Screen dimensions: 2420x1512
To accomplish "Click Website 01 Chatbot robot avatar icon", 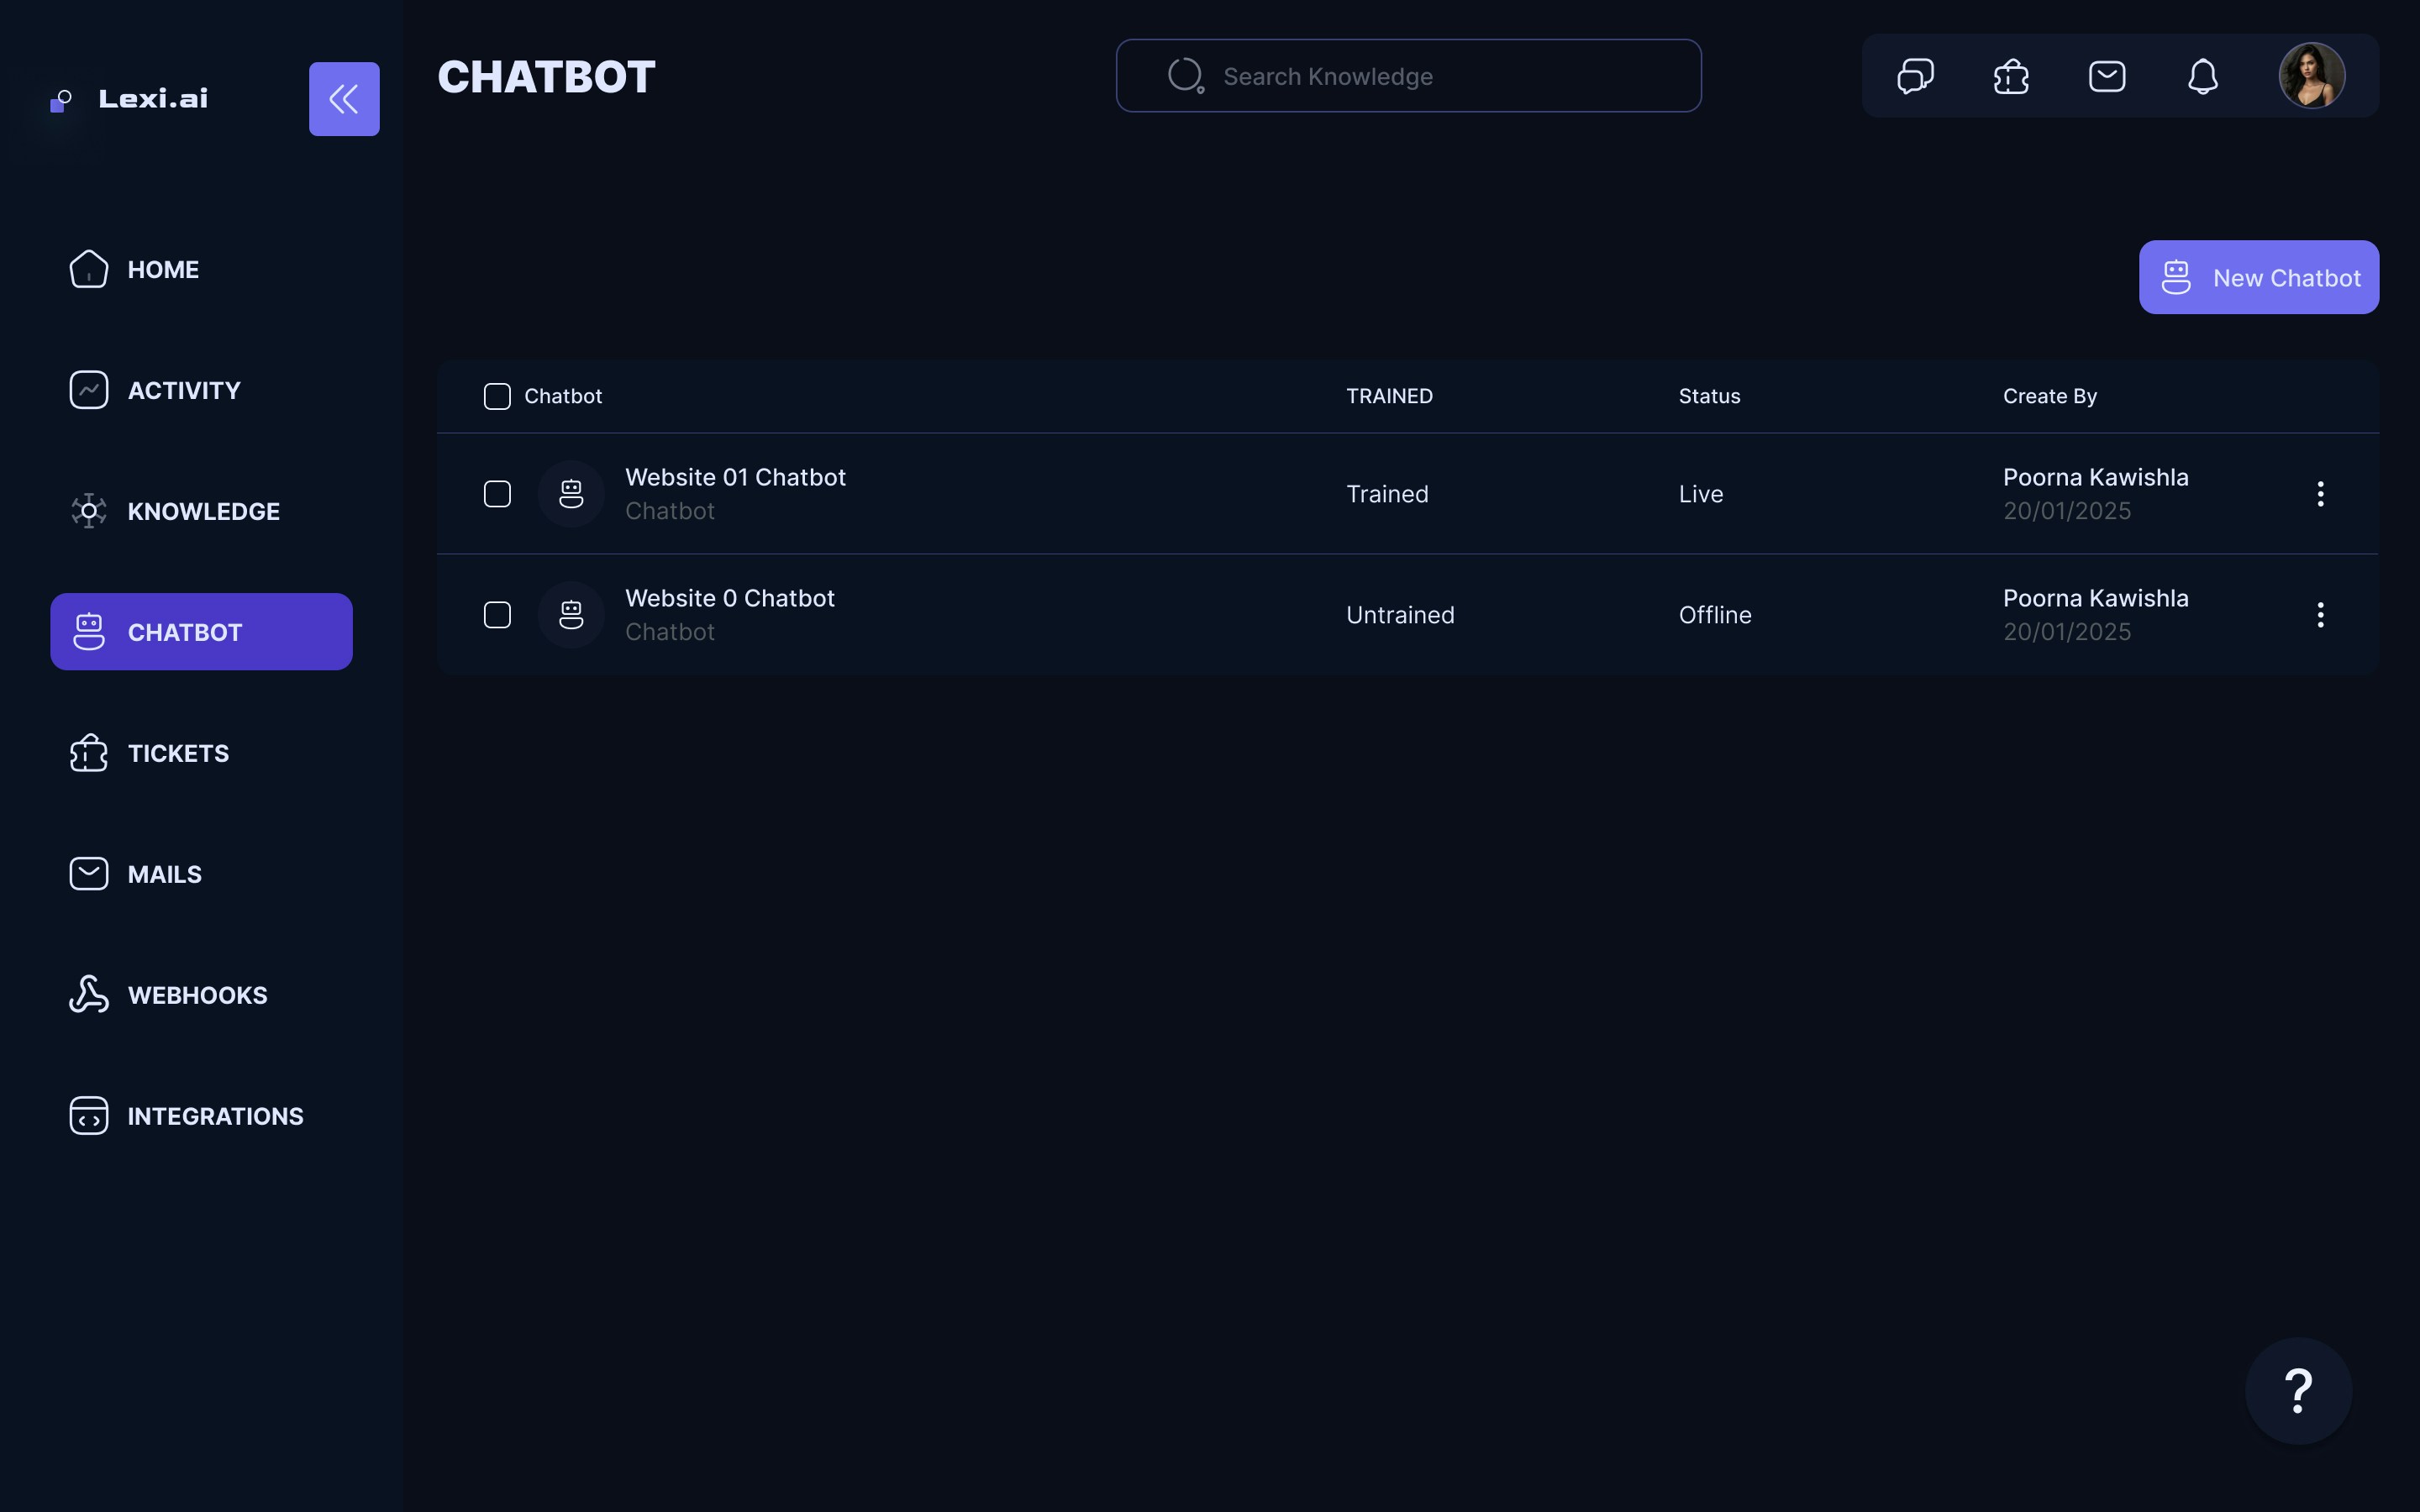I will [571, 494].
